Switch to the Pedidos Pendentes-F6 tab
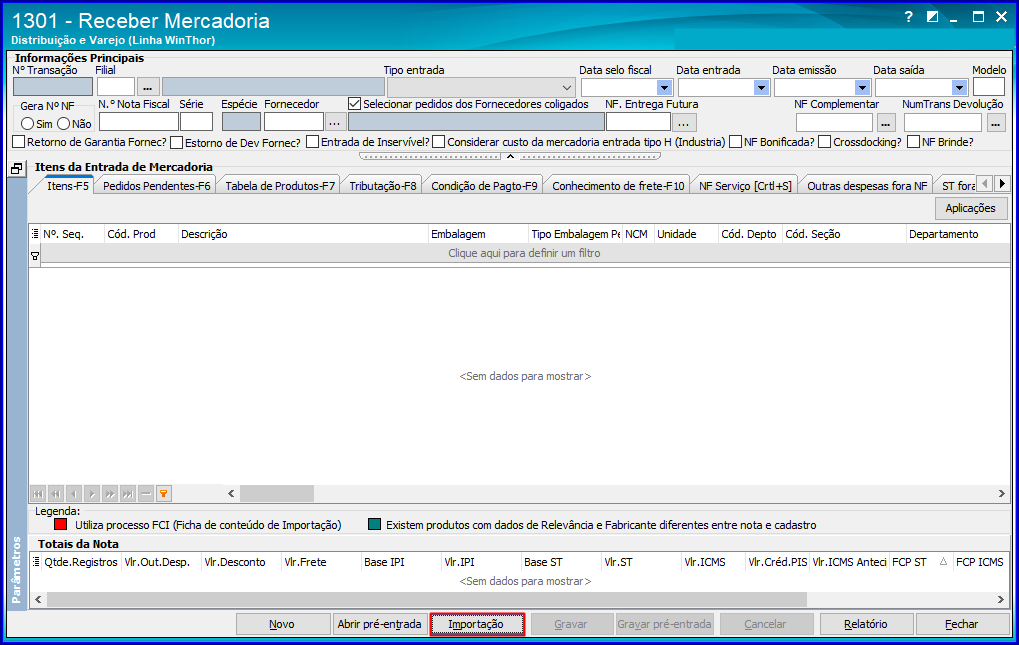The height and width of the screenshot is (645, 1019). (157, 186)
